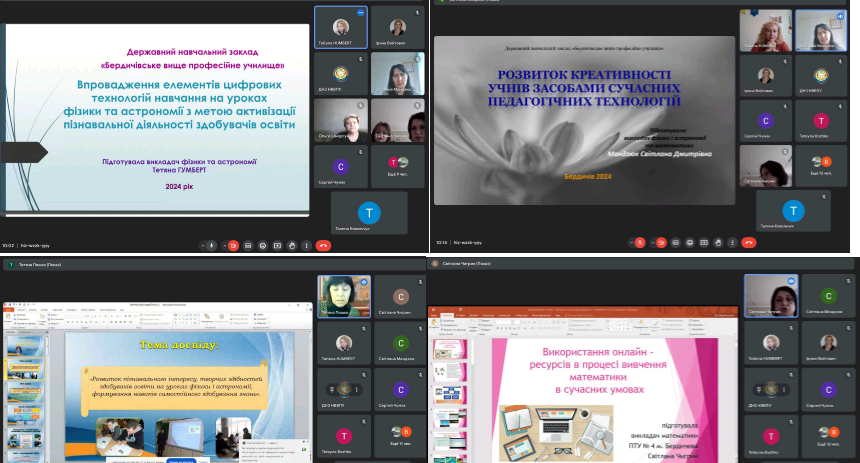860x463 pixels.
Task: Mute the microphone in the top-left meeting
Action: click(212, 245)
